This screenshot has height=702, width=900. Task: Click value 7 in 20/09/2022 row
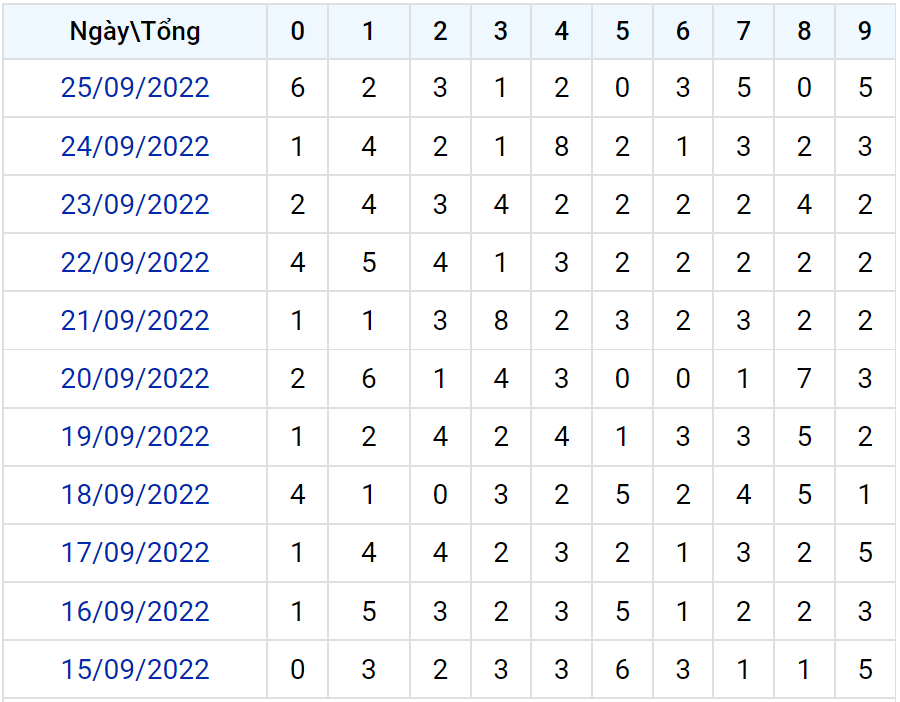tap(804, 378)
